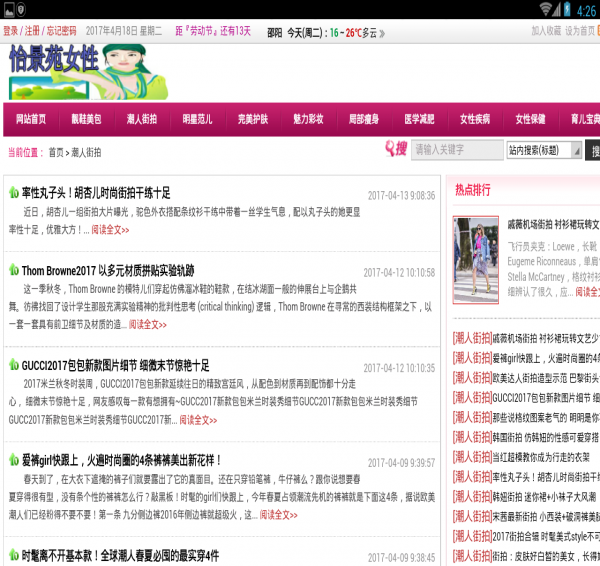Open the 魅力彩妆 navigation tab
Image resolution: width=600 pixels, height=566 pixels.
pyautogui.click(x=308, y=119)
